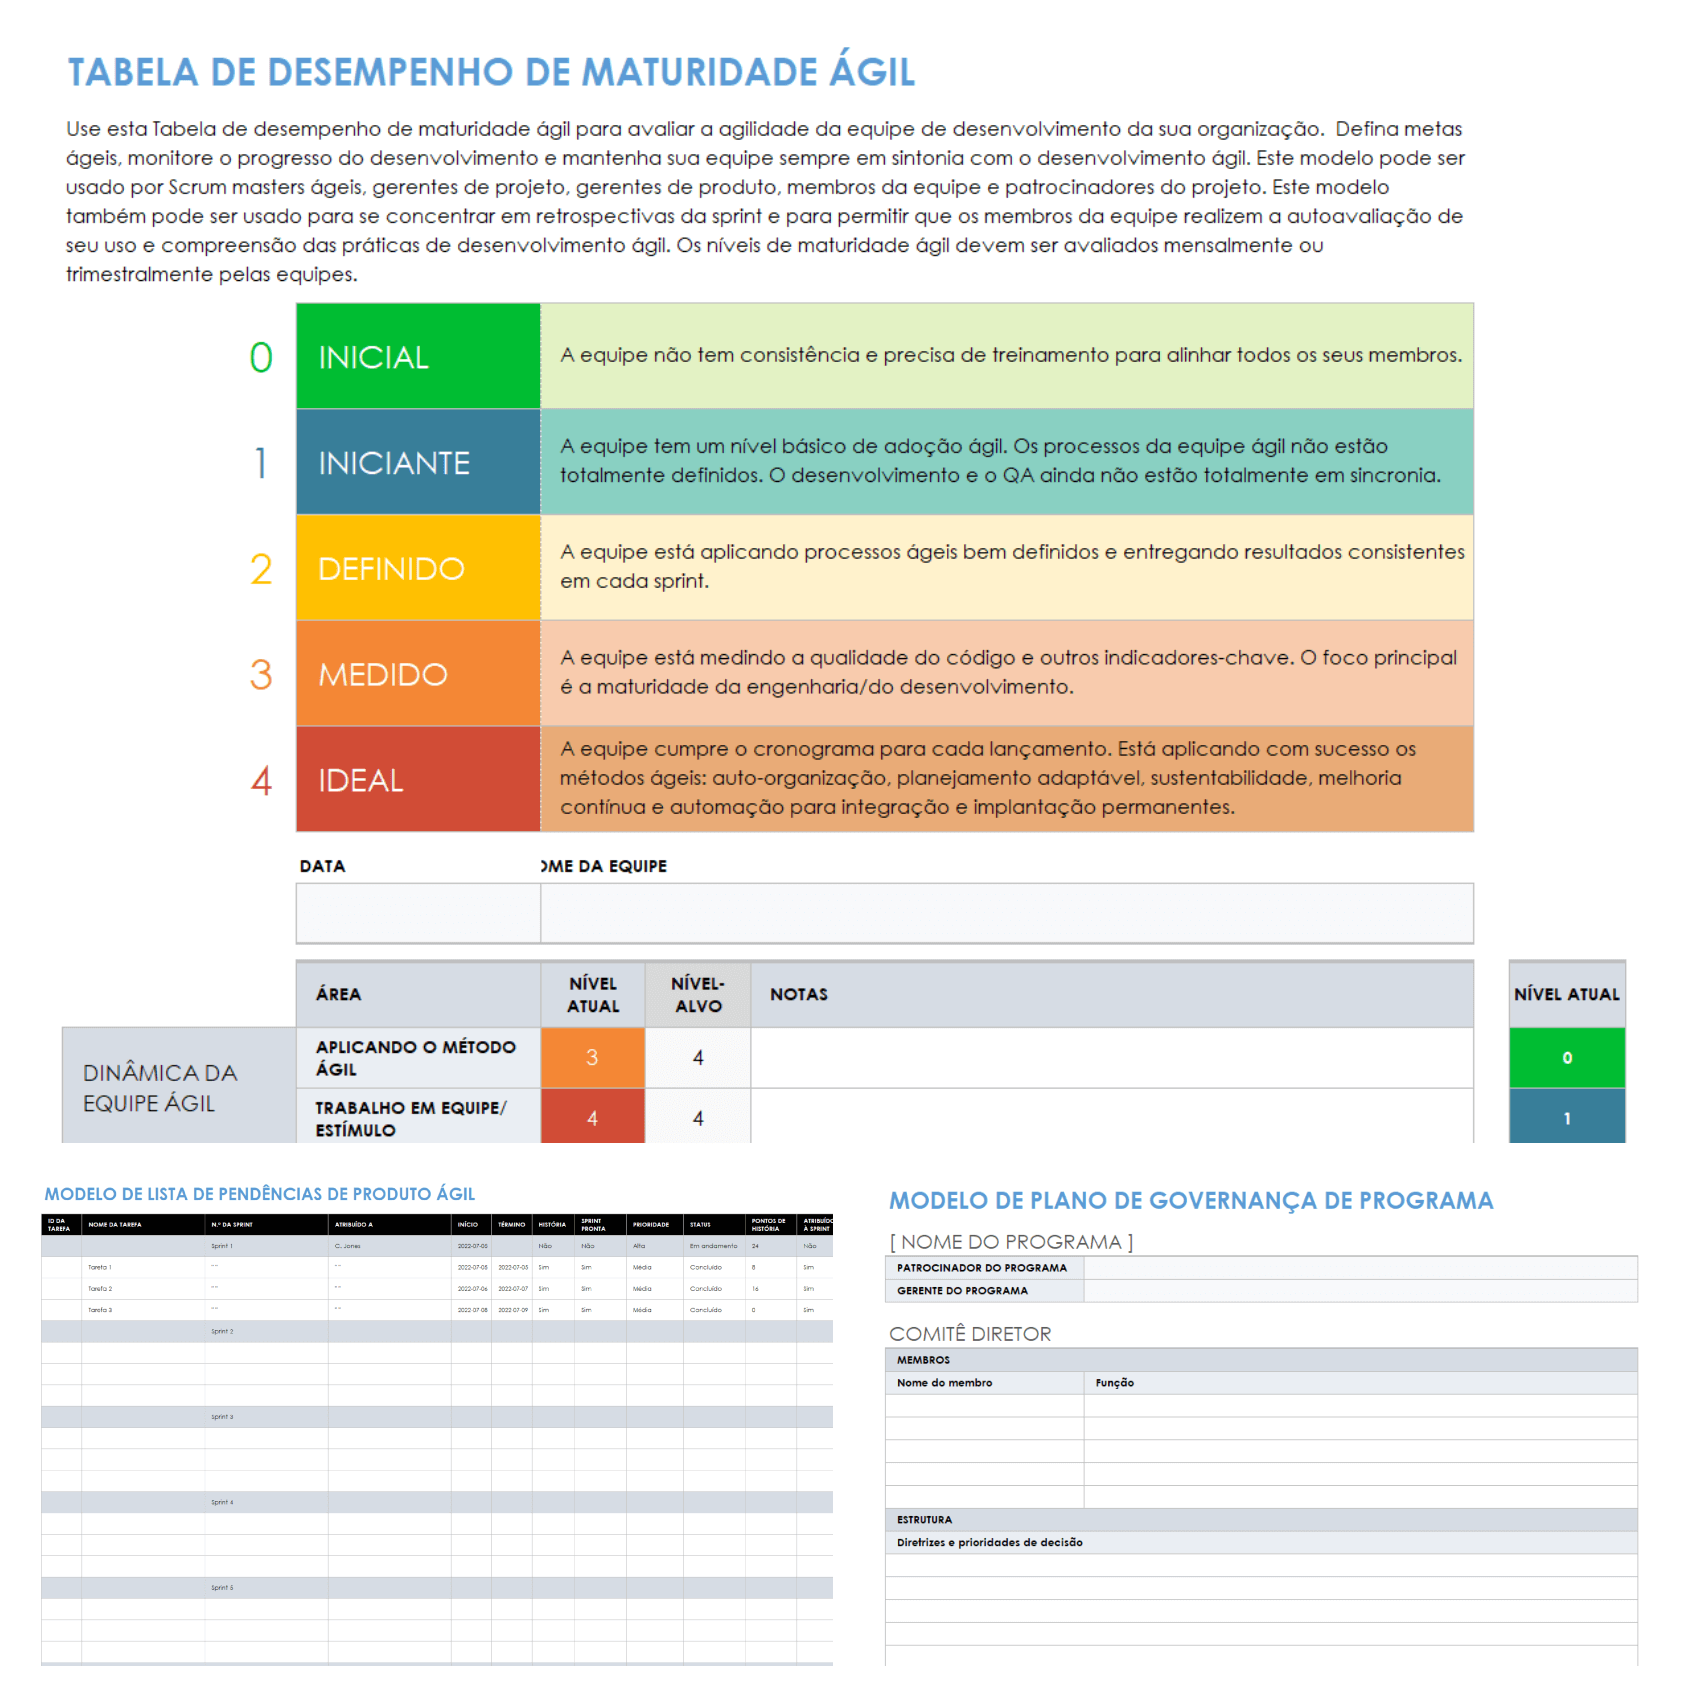Click the red IDEAL level block
Screen dimensions: 1700x1700
click(418, 780)
